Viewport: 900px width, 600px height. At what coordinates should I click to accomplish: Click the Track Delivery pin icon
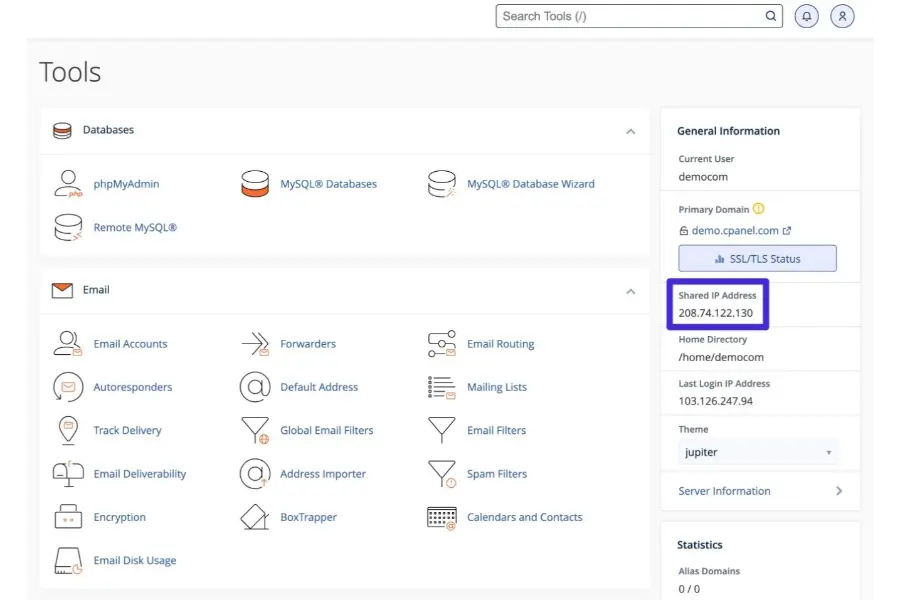pos(68,430)
